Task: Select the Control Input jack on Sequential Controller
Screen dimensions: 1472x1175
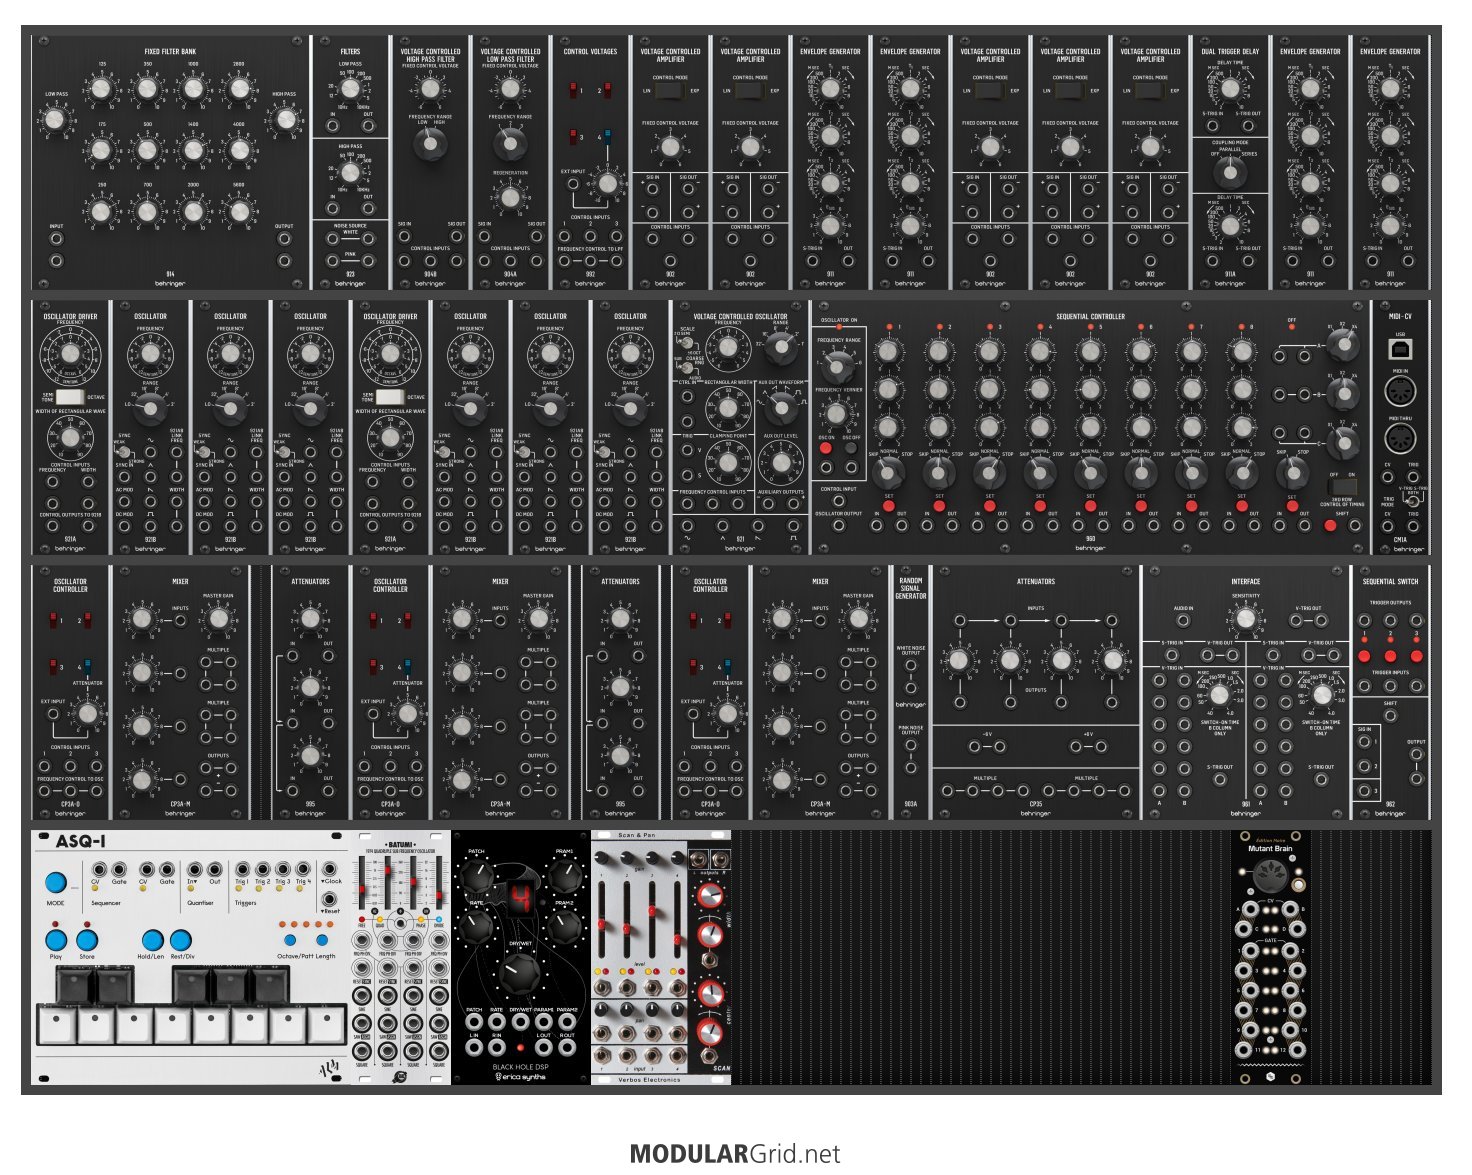Action: 838,500
